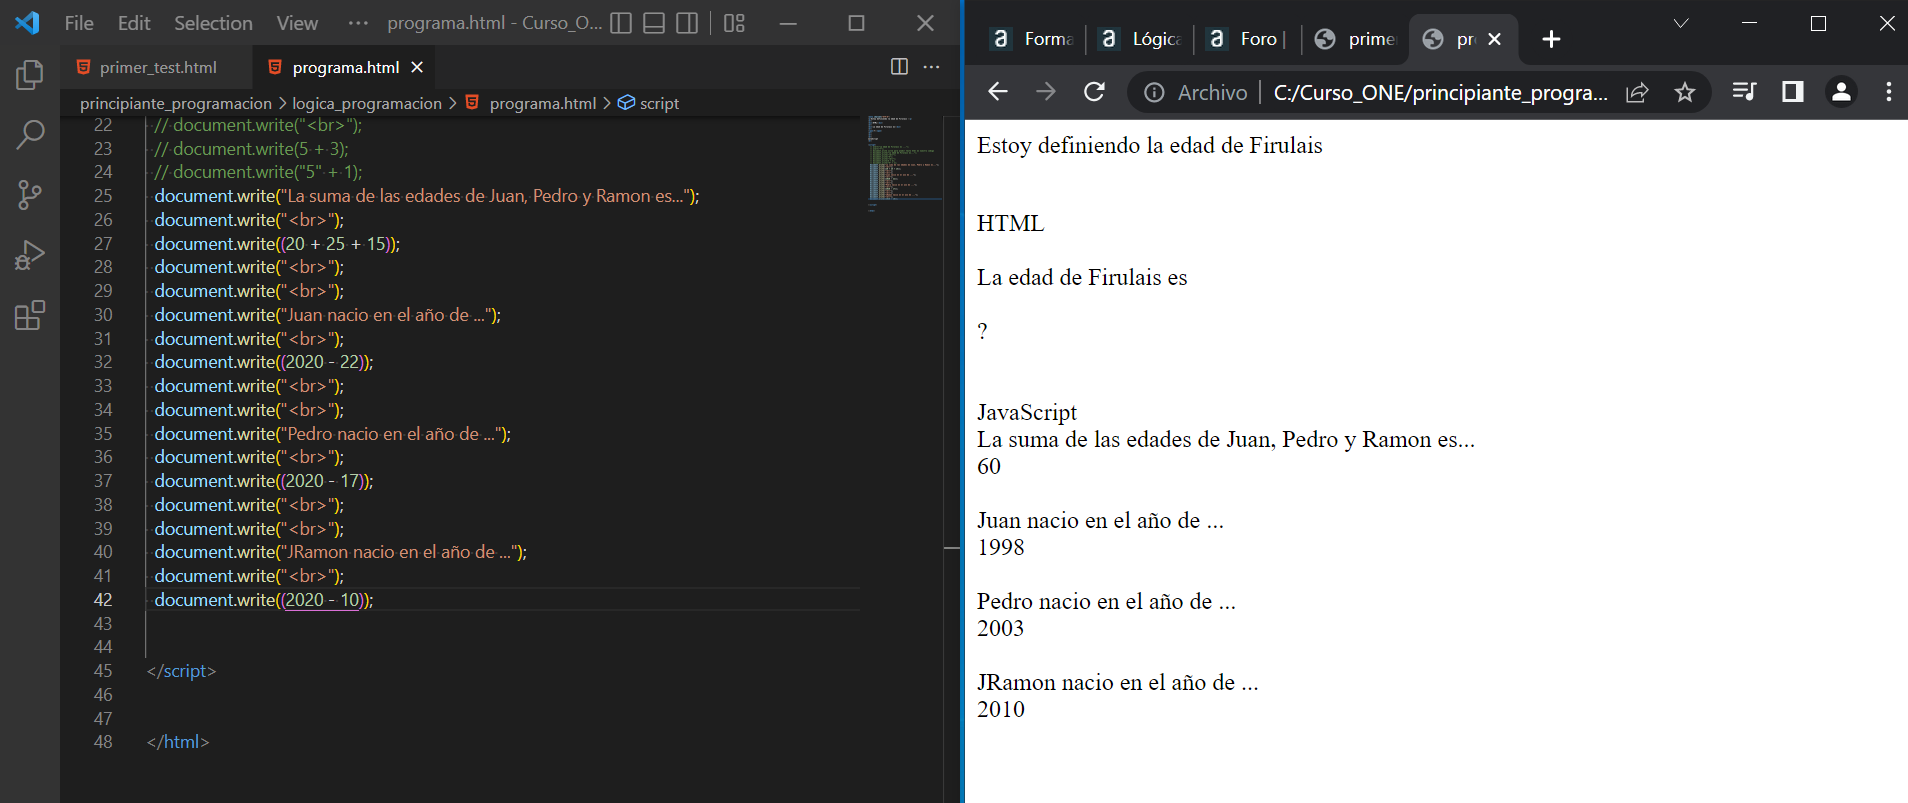
Task: Open a new browser tab
Action: click(1551, 39)
